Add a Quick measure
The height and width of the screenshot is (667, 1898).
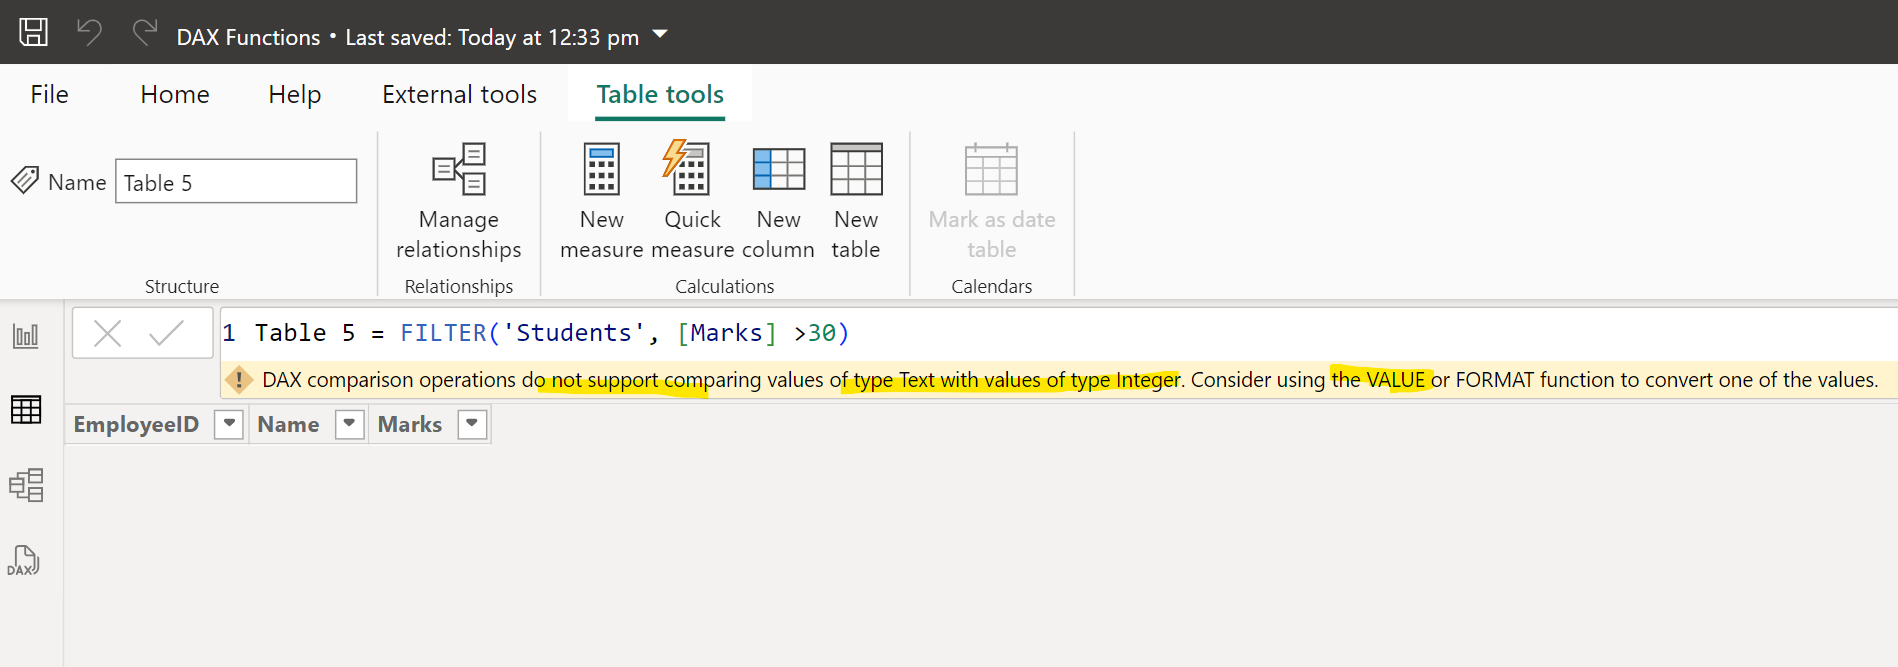pyautogui.click(x=691, y=201)
